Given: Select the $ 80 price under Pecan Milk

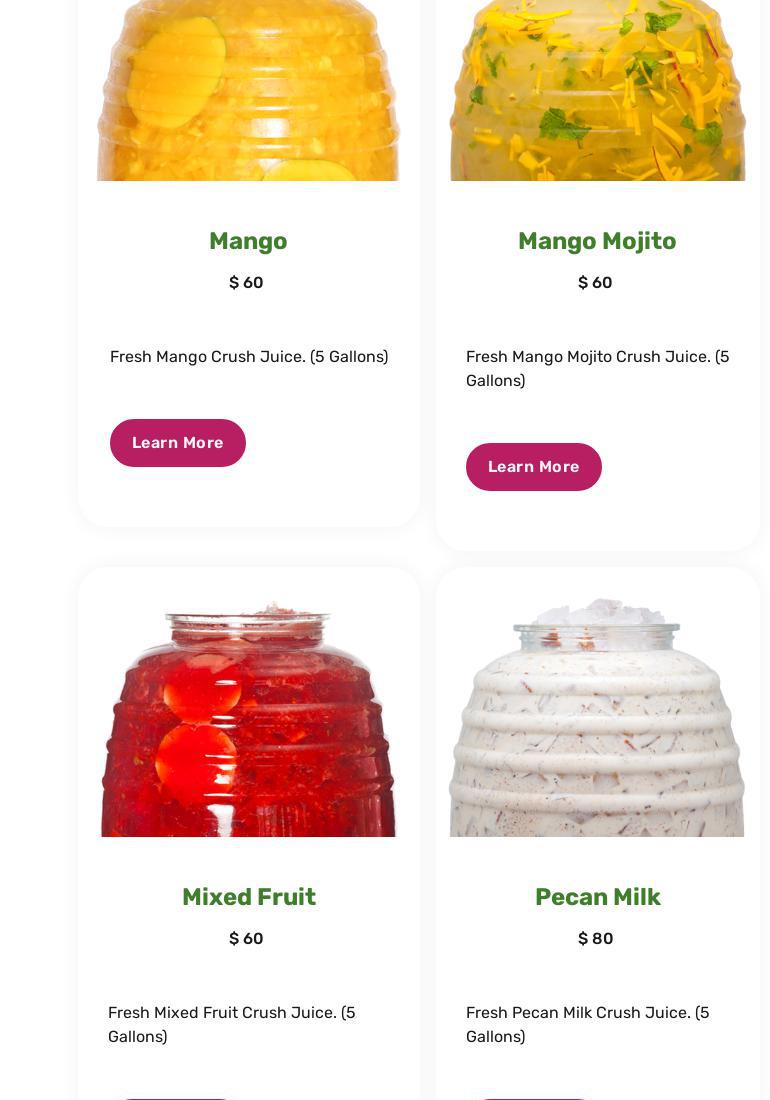Looking at the screenshot, I should [x=595, y=939].
